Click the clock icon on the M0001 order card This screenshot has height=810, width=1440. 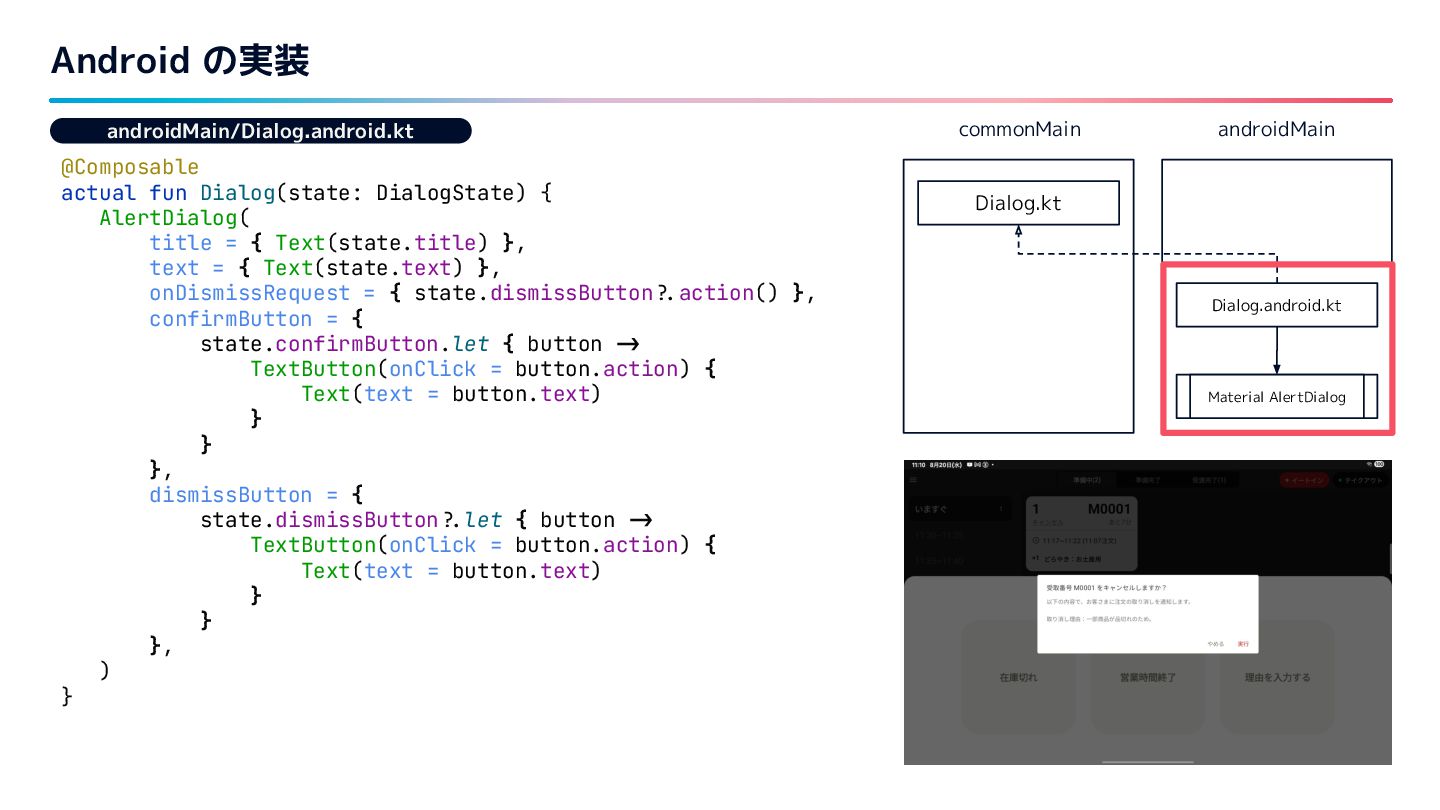[x=1035, y=541]
